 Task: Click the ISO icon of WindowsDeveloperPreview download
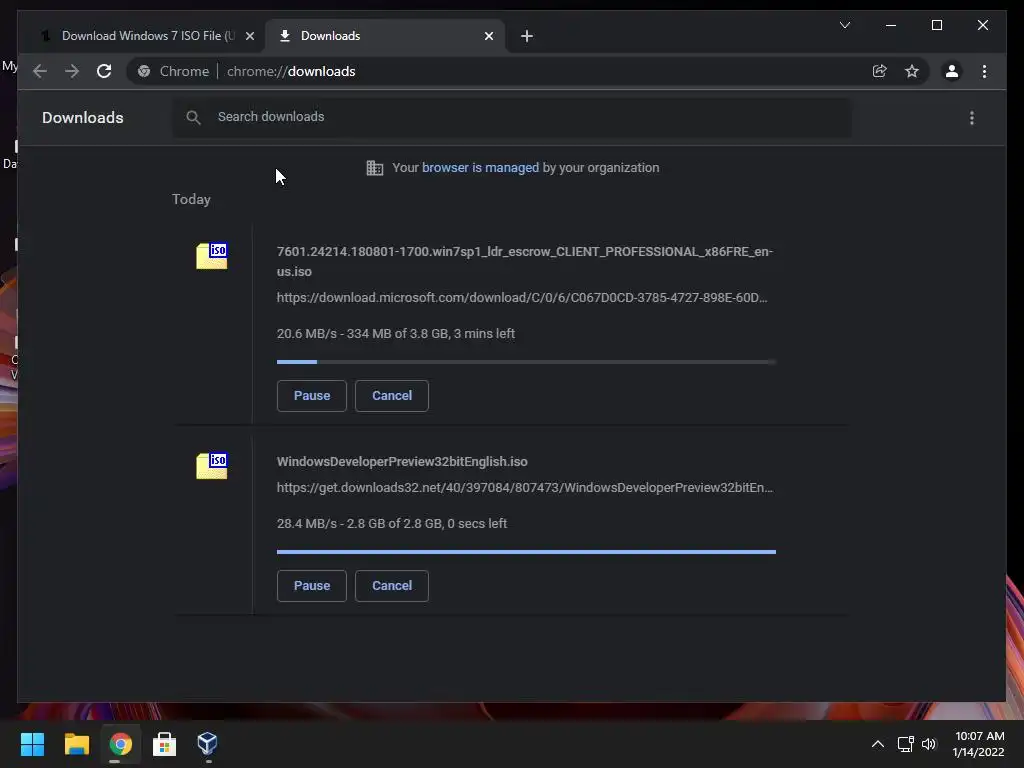212,465
